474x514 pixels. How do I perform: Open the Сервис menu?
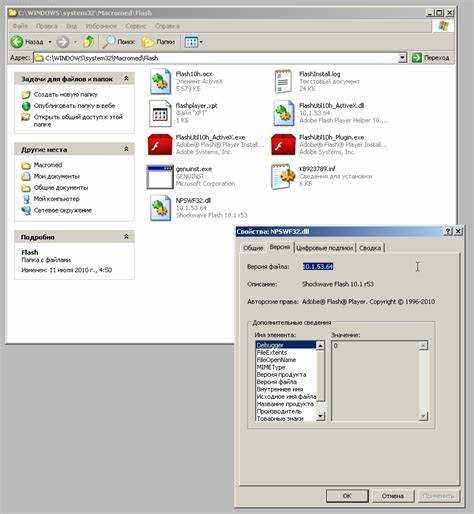pos(136,26)
